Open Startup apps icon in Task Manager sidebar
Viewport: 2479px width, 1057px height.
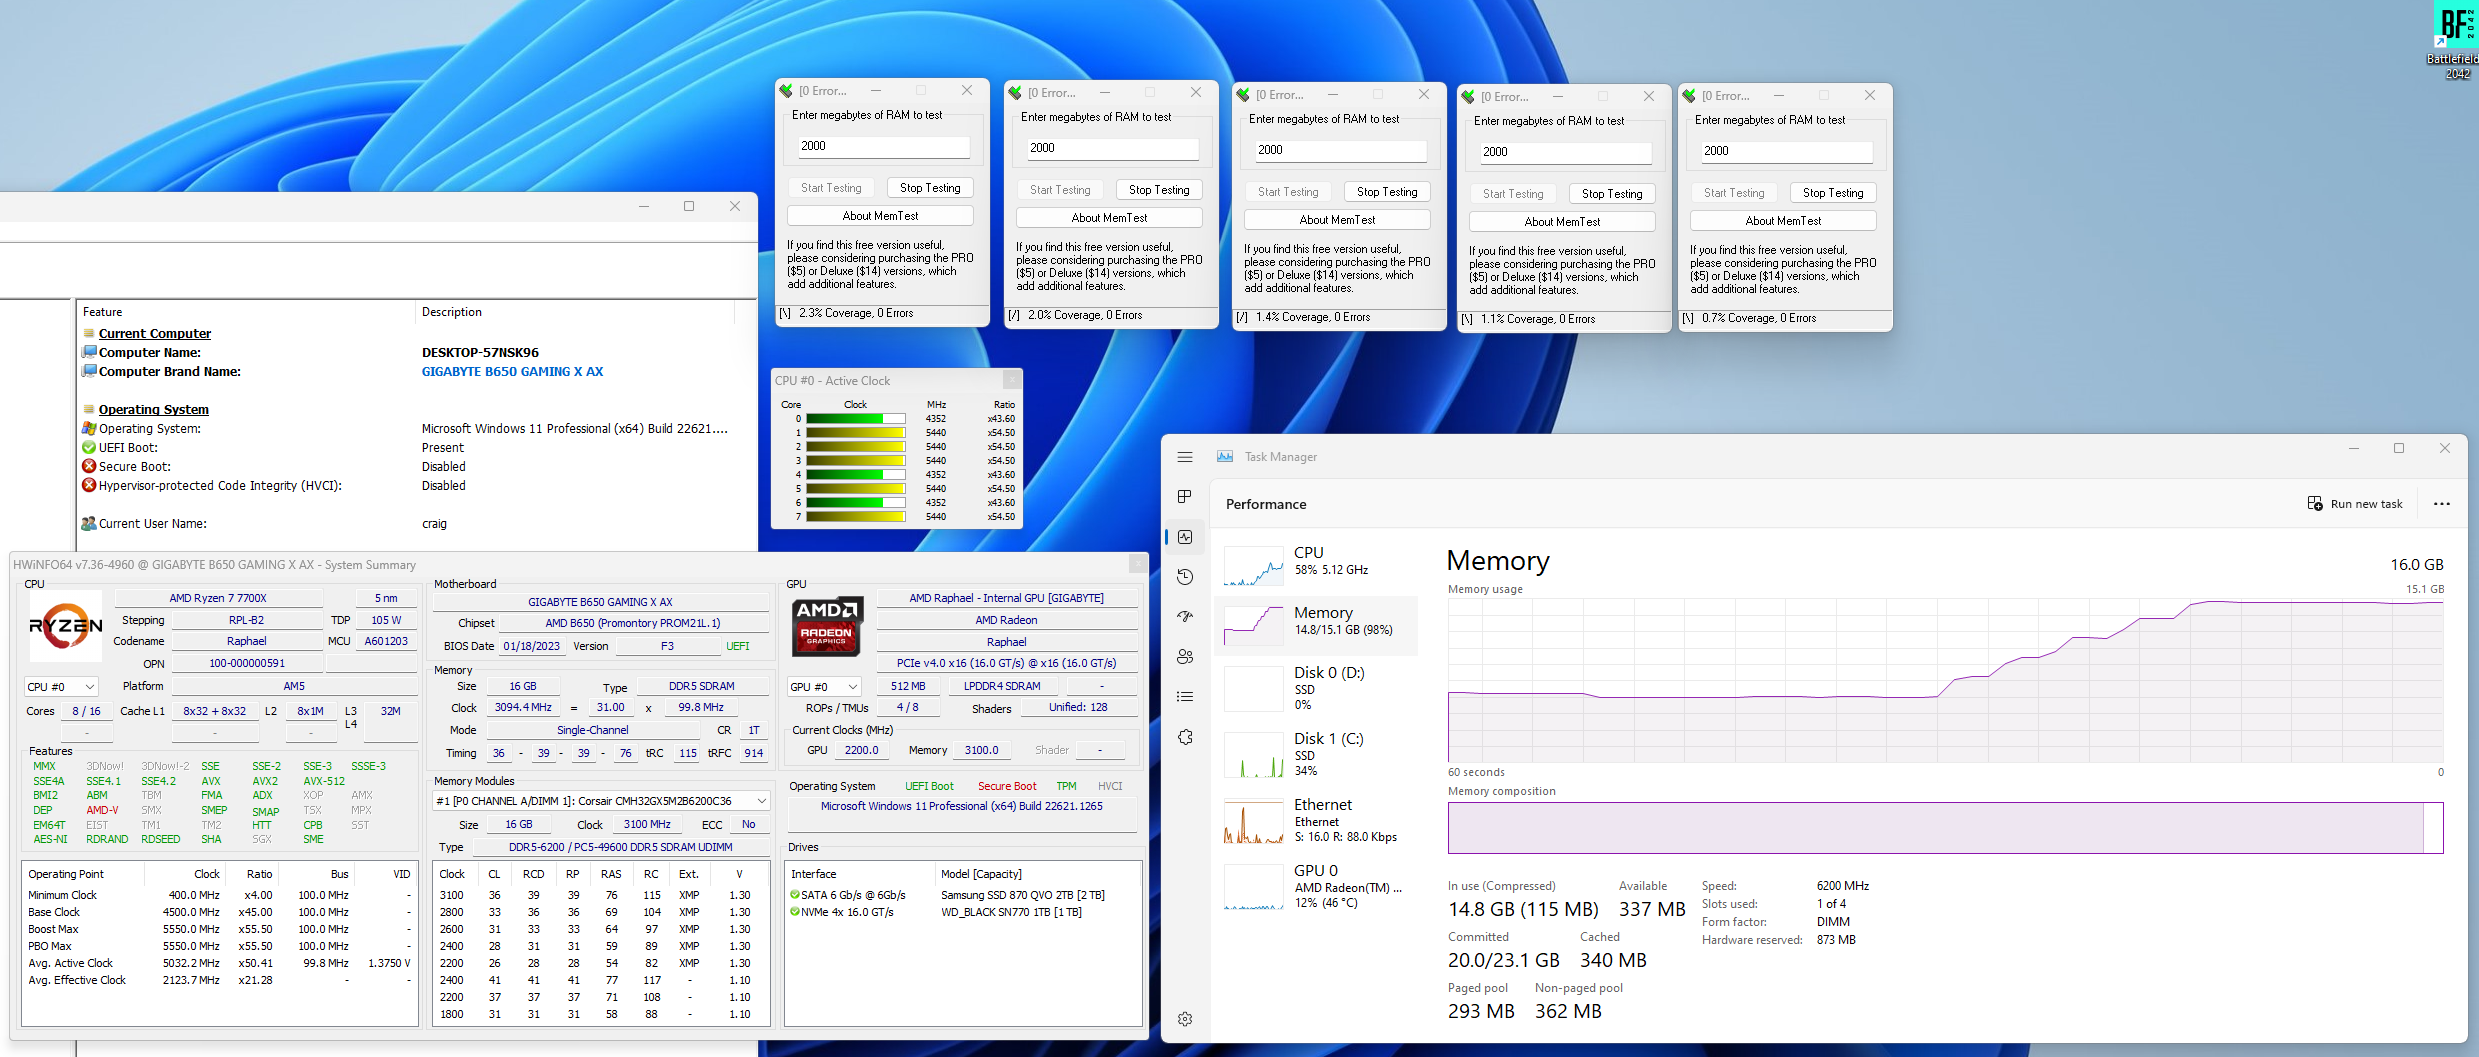coord(1185,617)
